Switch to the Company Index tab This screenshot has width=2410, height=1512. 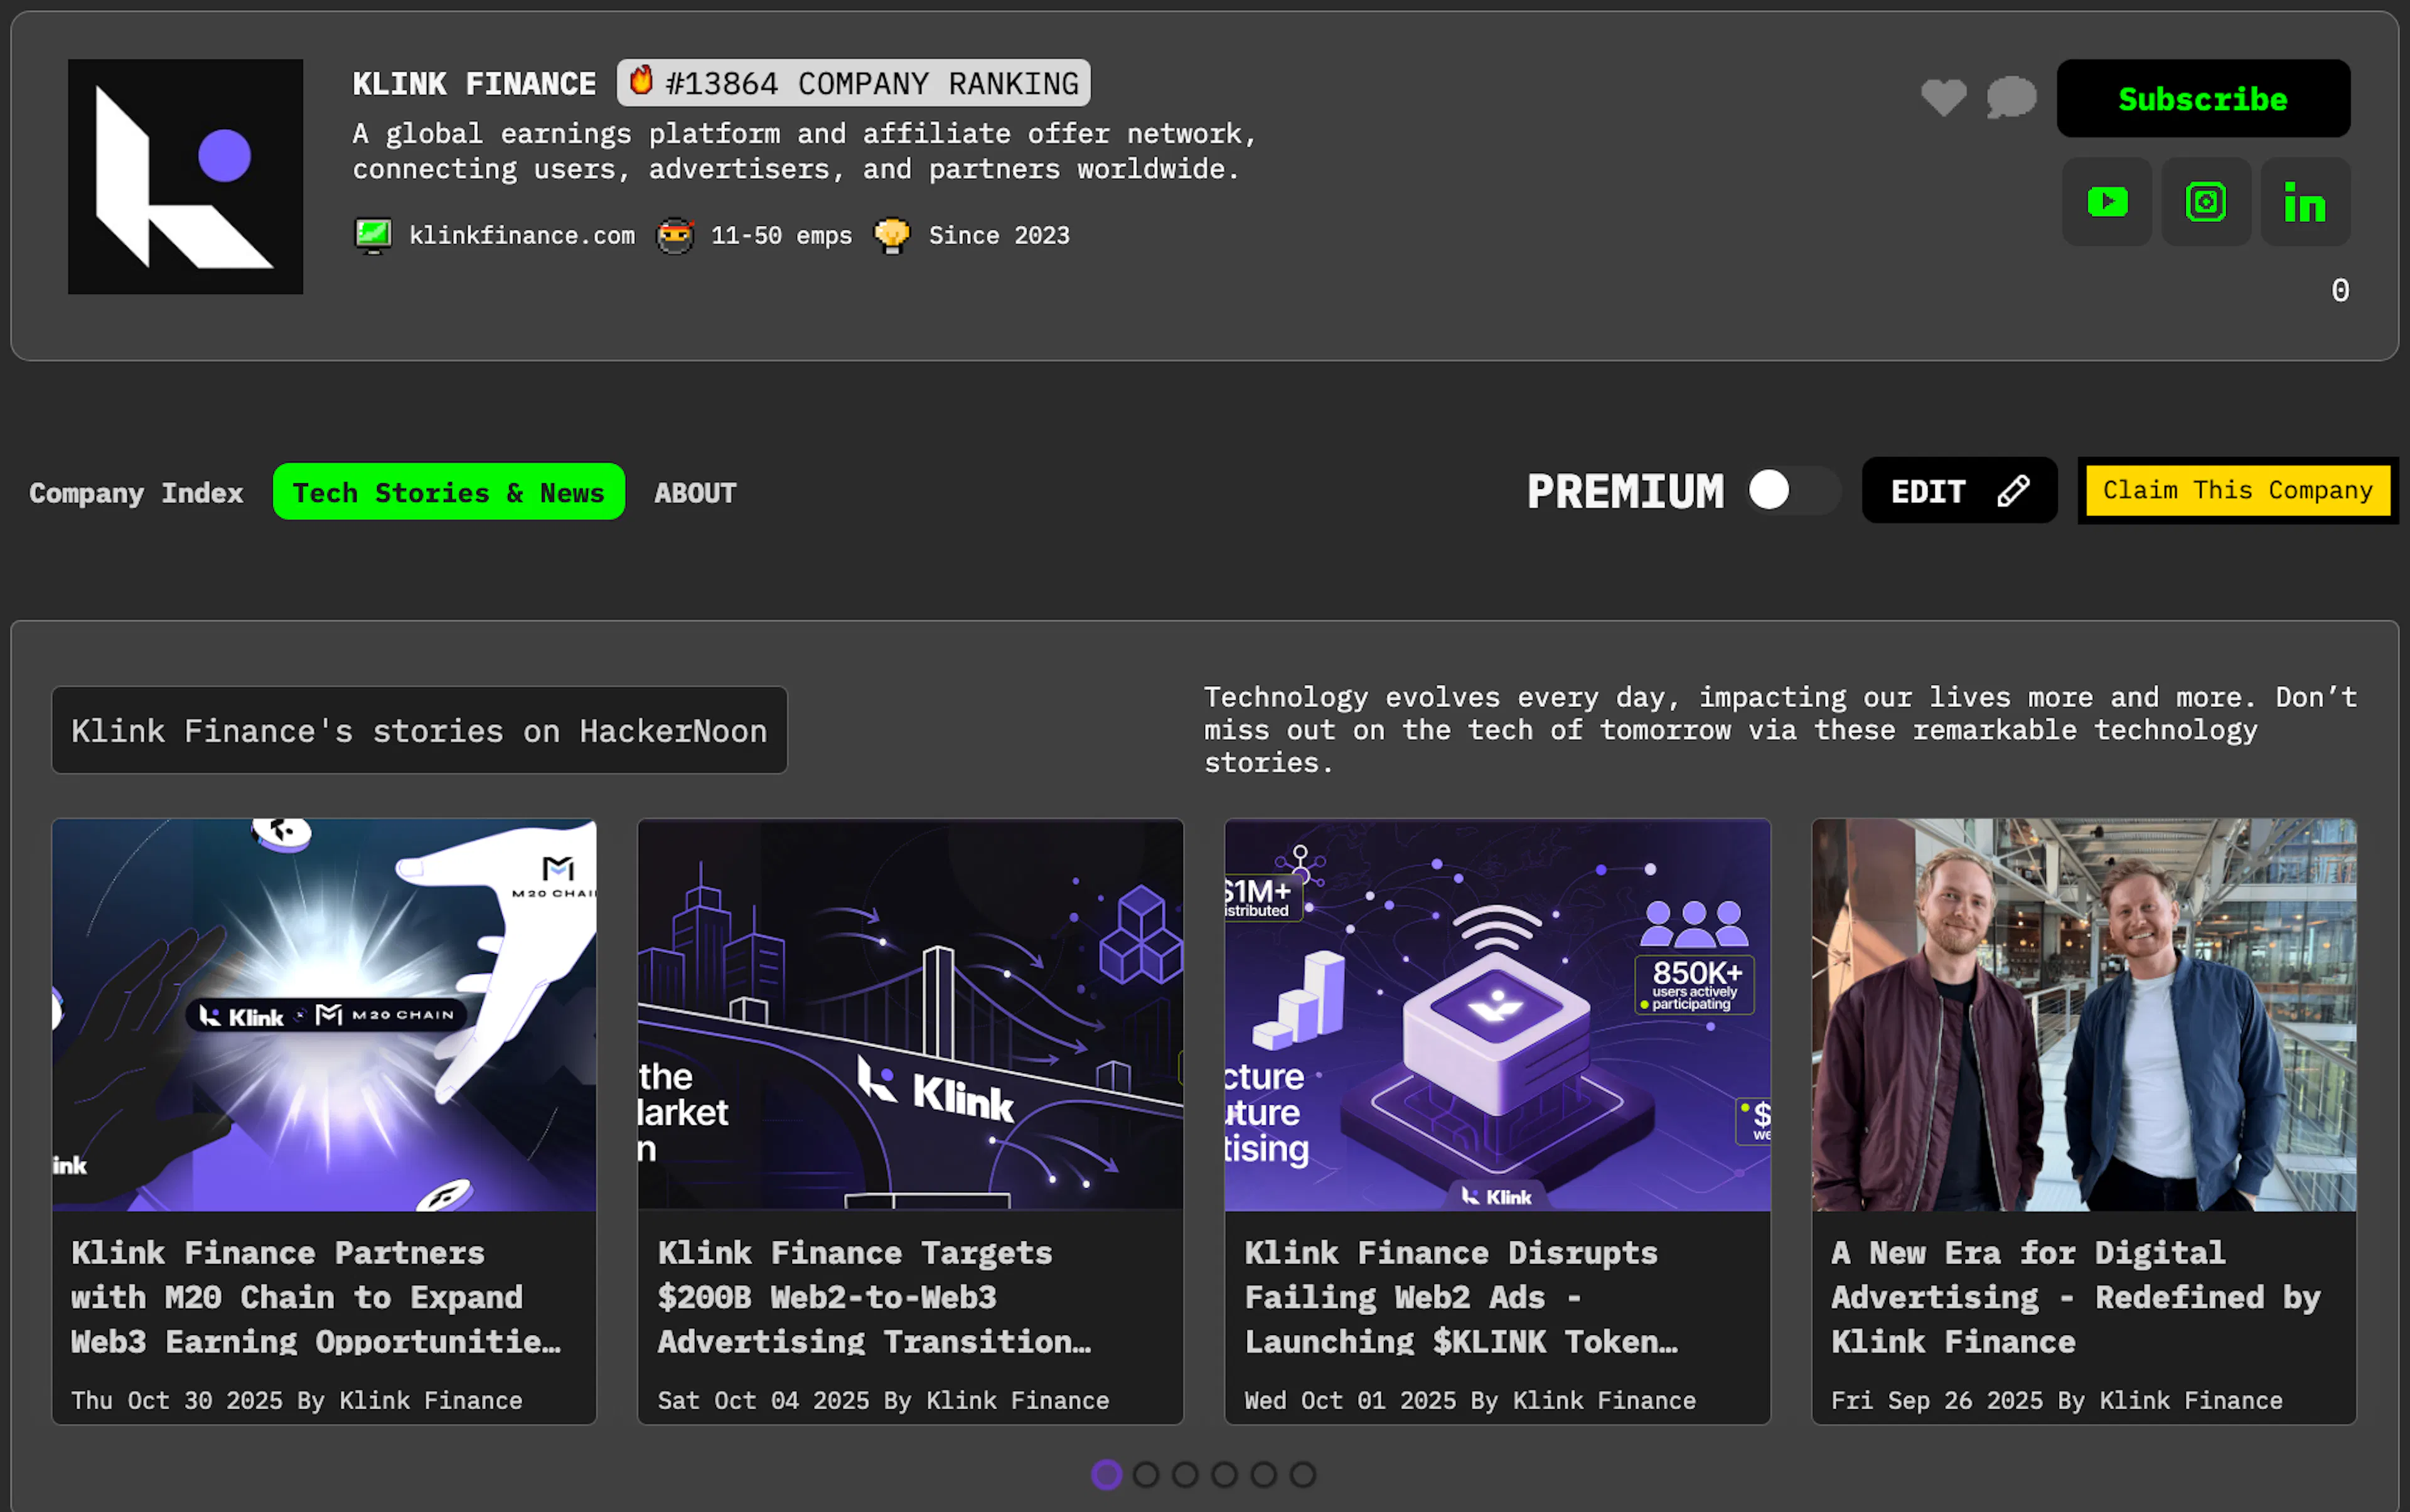click(136, 492)
